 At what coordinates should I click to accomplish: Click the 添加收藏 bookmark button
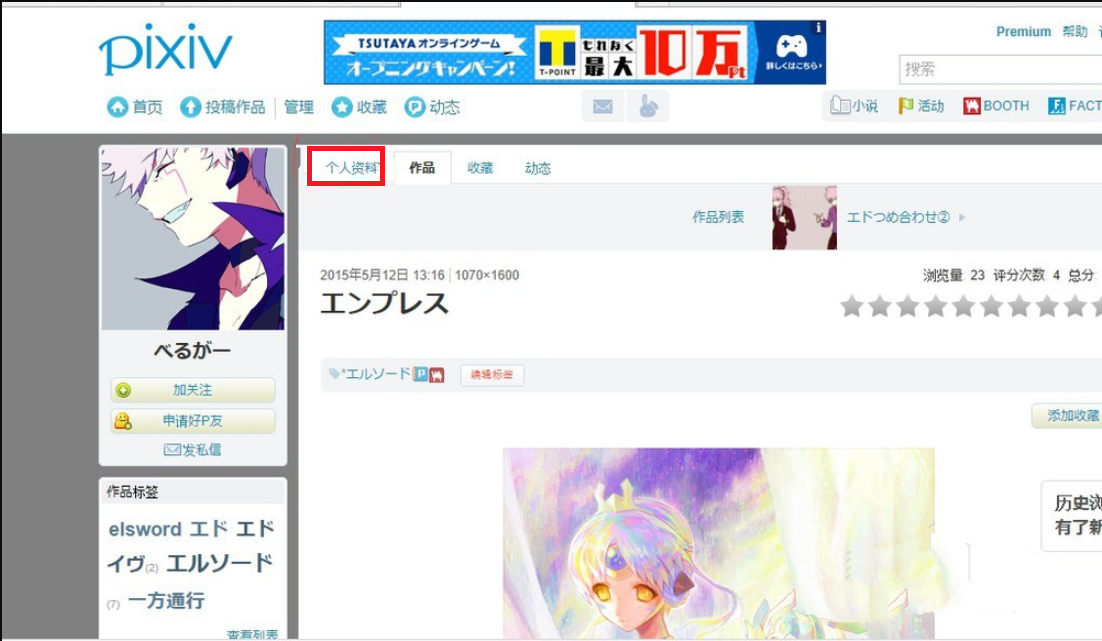click(1069, 416)
